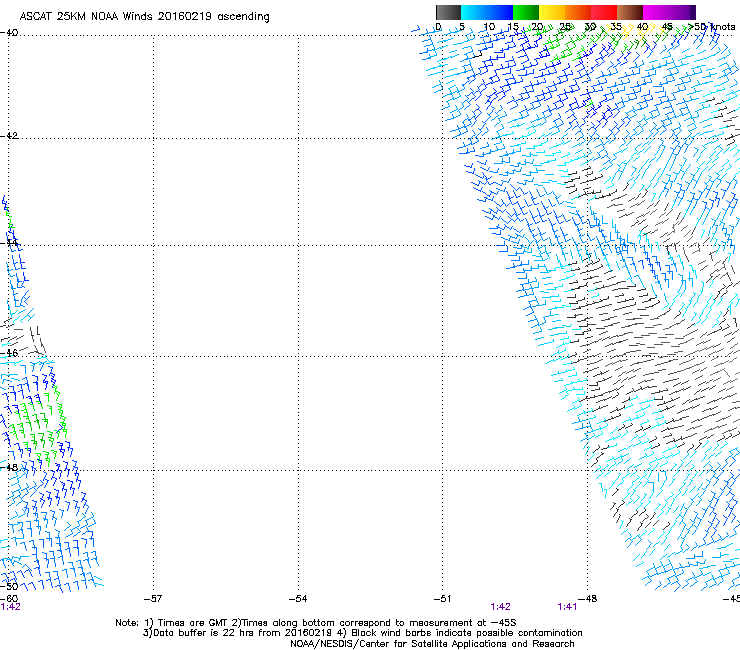Viewport: 740px width, 650px height.
Task: Click the 'NOAA/NESDIS/Center for Satellite Applications and Research' credit
Action: (x=432, y=644)
